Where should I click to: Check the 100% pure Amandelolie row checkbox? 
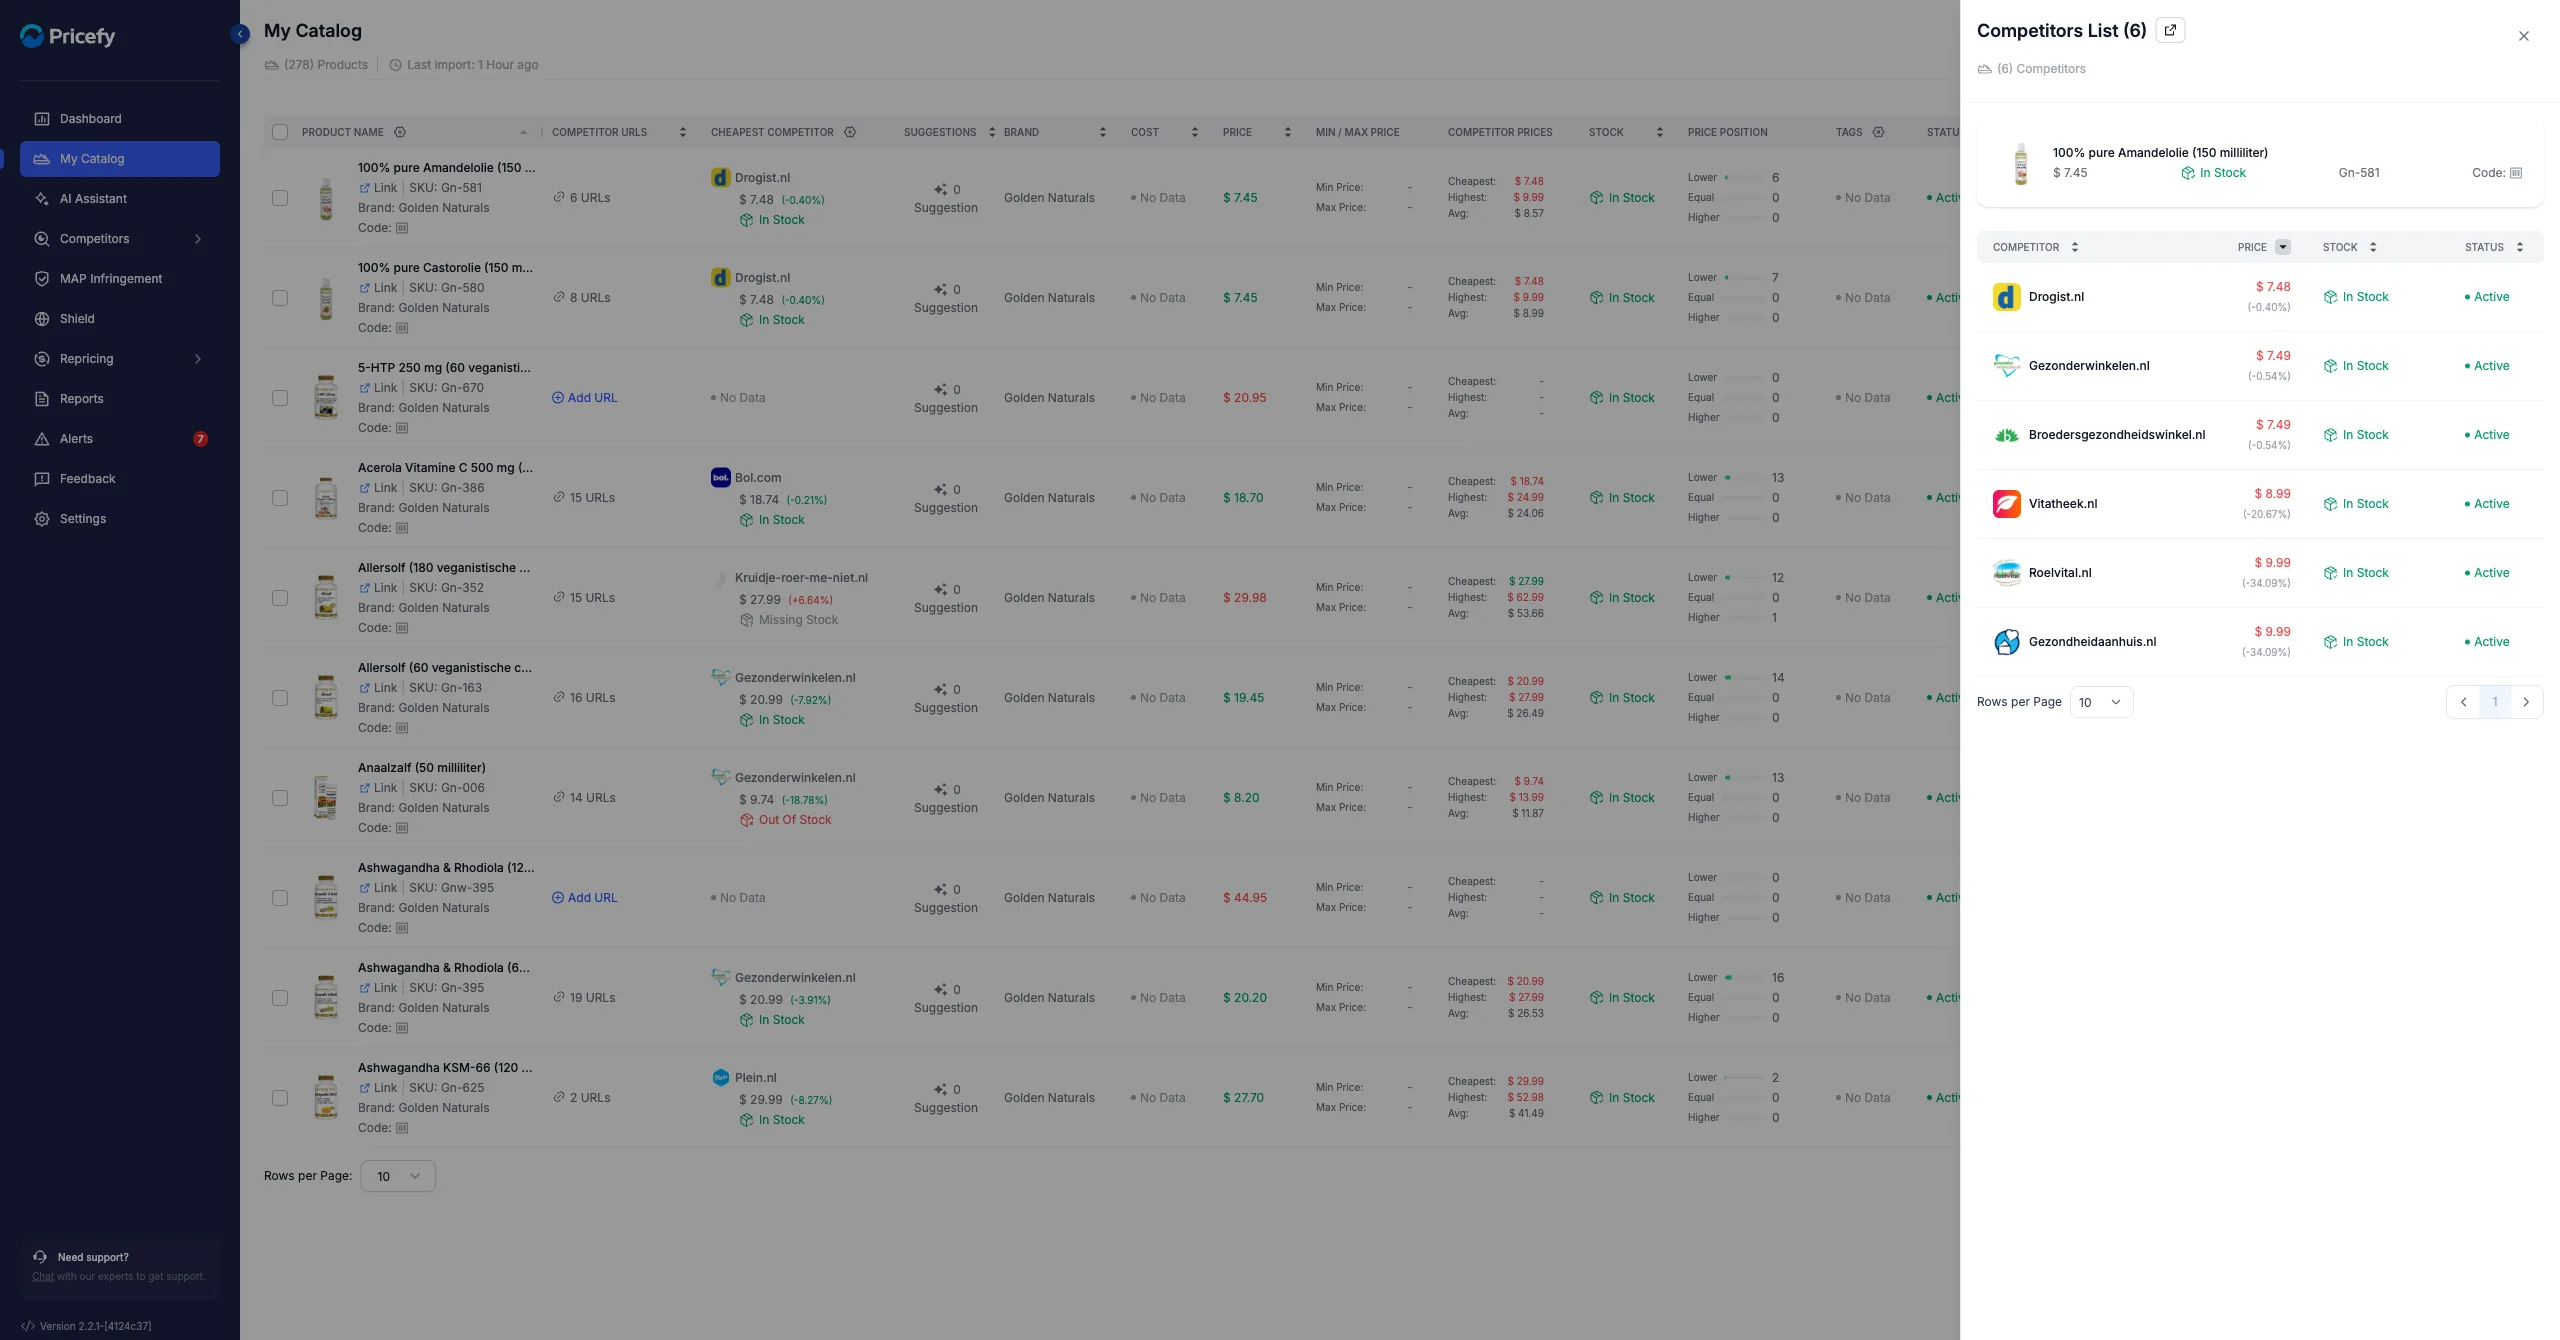280,198
